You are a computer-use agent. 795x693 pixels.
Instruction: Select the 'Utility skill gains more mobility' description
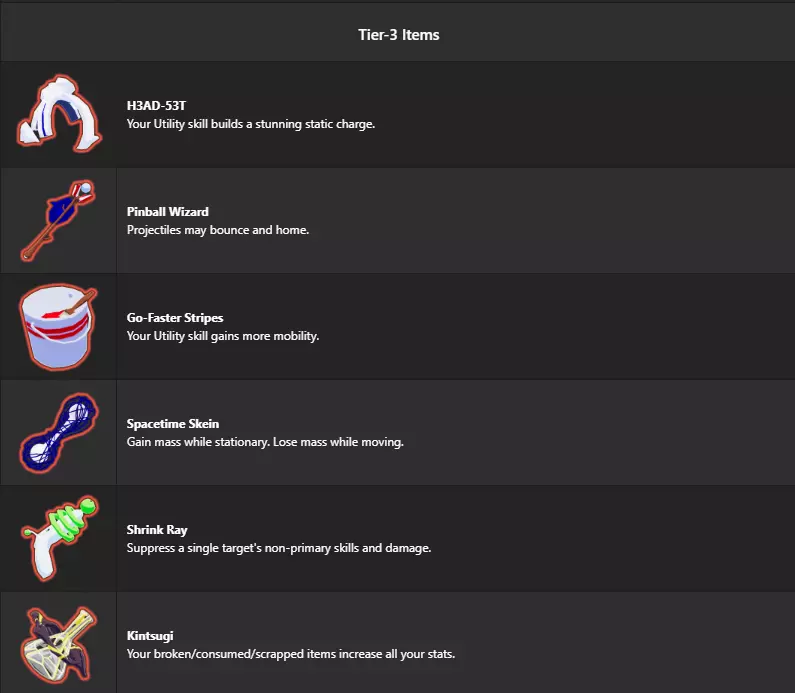[x=223, y=336]
